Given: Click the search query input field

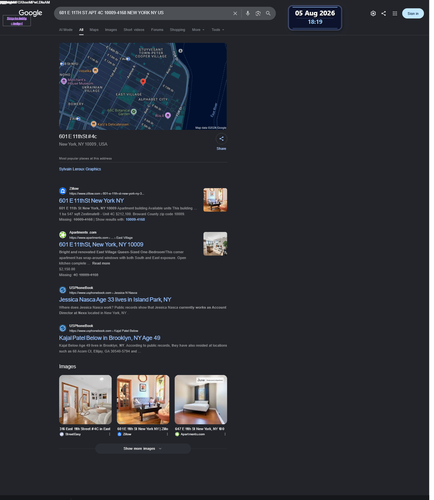Looking at the screenshot, I should tap(143, 13).
